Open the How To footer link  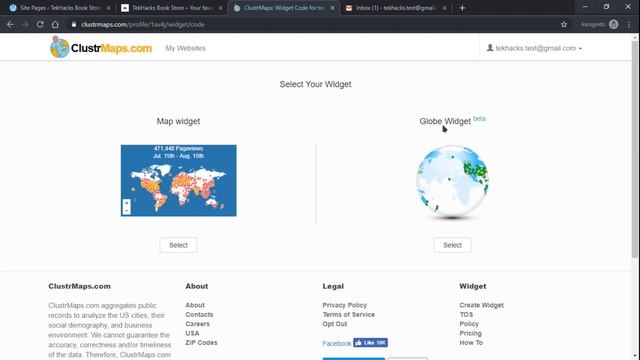[x=471, y=342]
